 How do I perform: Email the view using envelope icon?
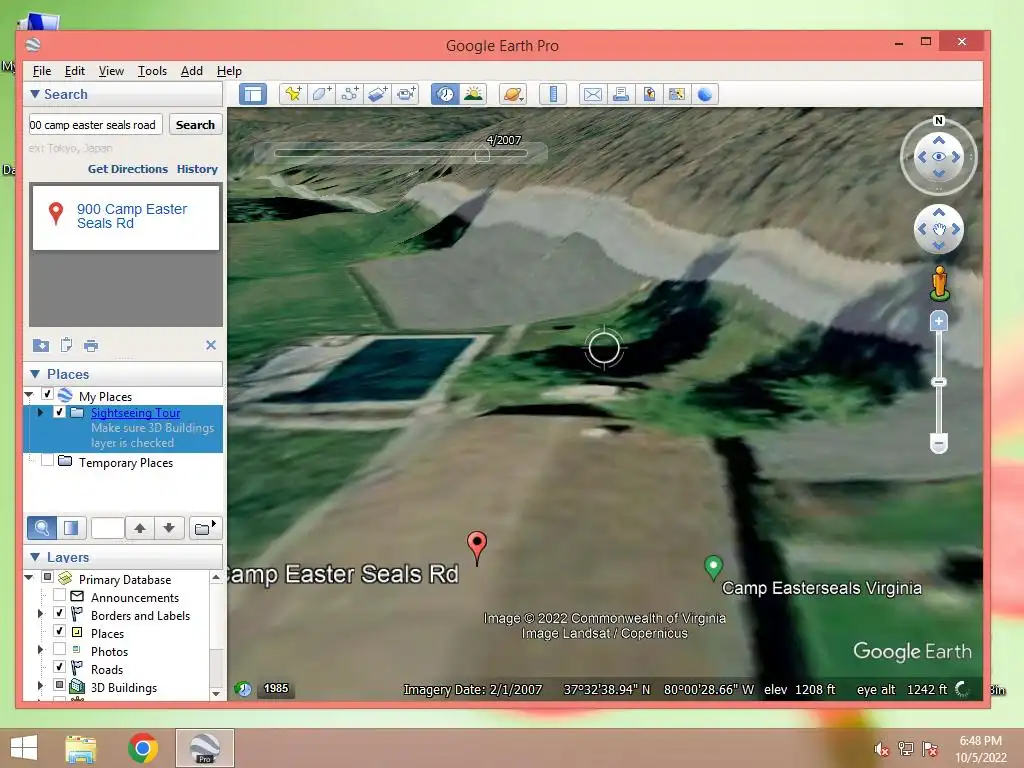(592, 94)
